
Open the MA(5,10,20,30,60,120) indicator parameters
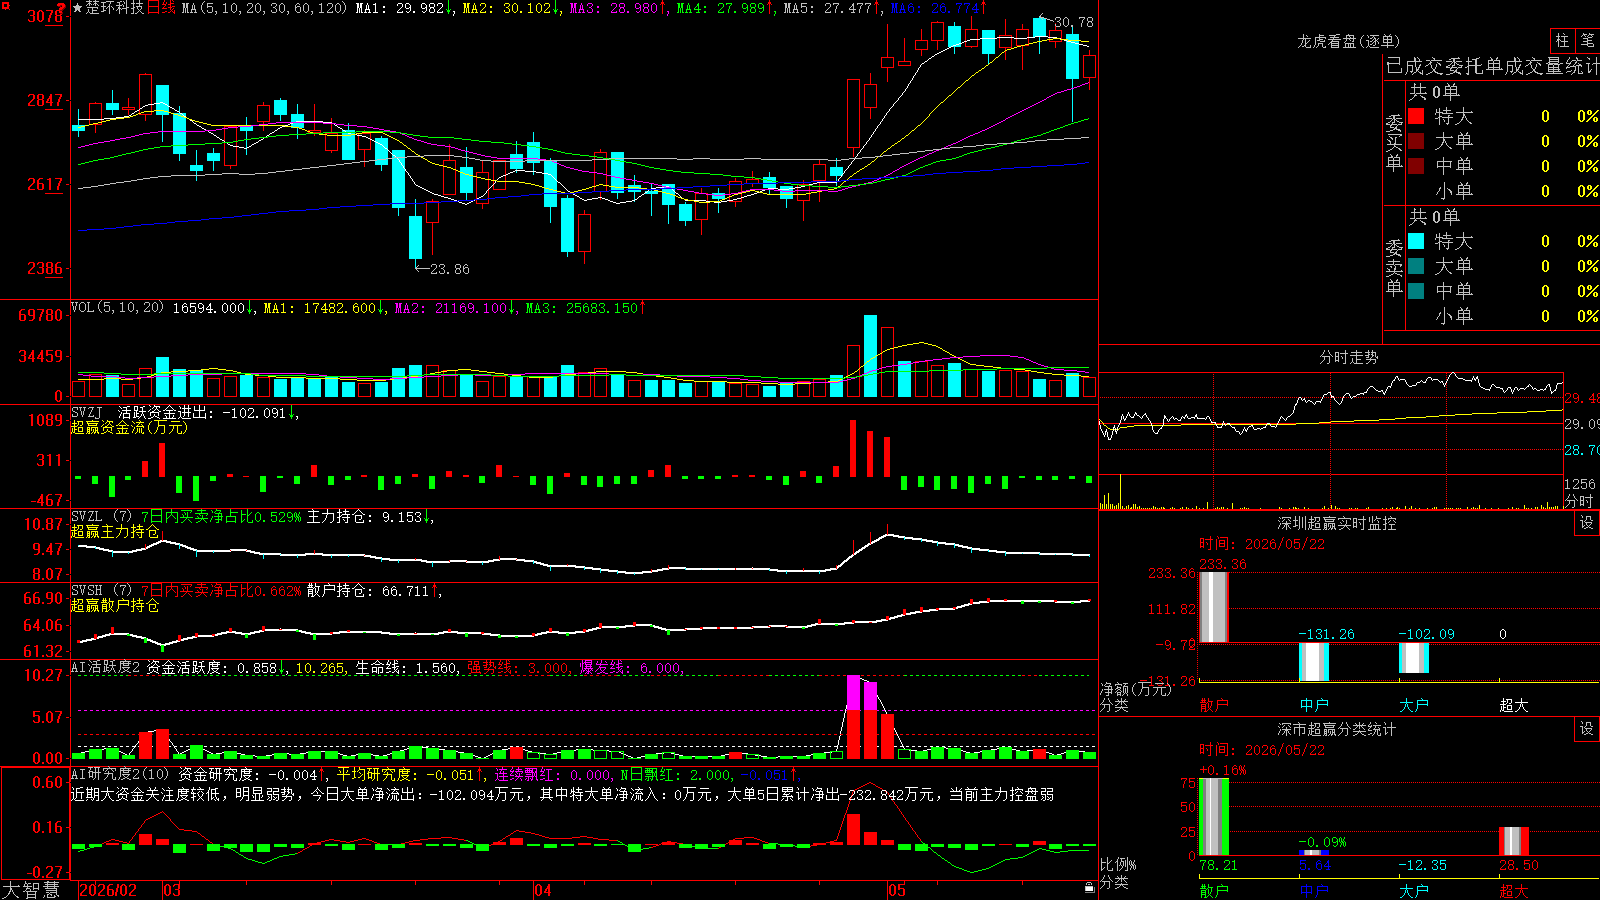265,8
